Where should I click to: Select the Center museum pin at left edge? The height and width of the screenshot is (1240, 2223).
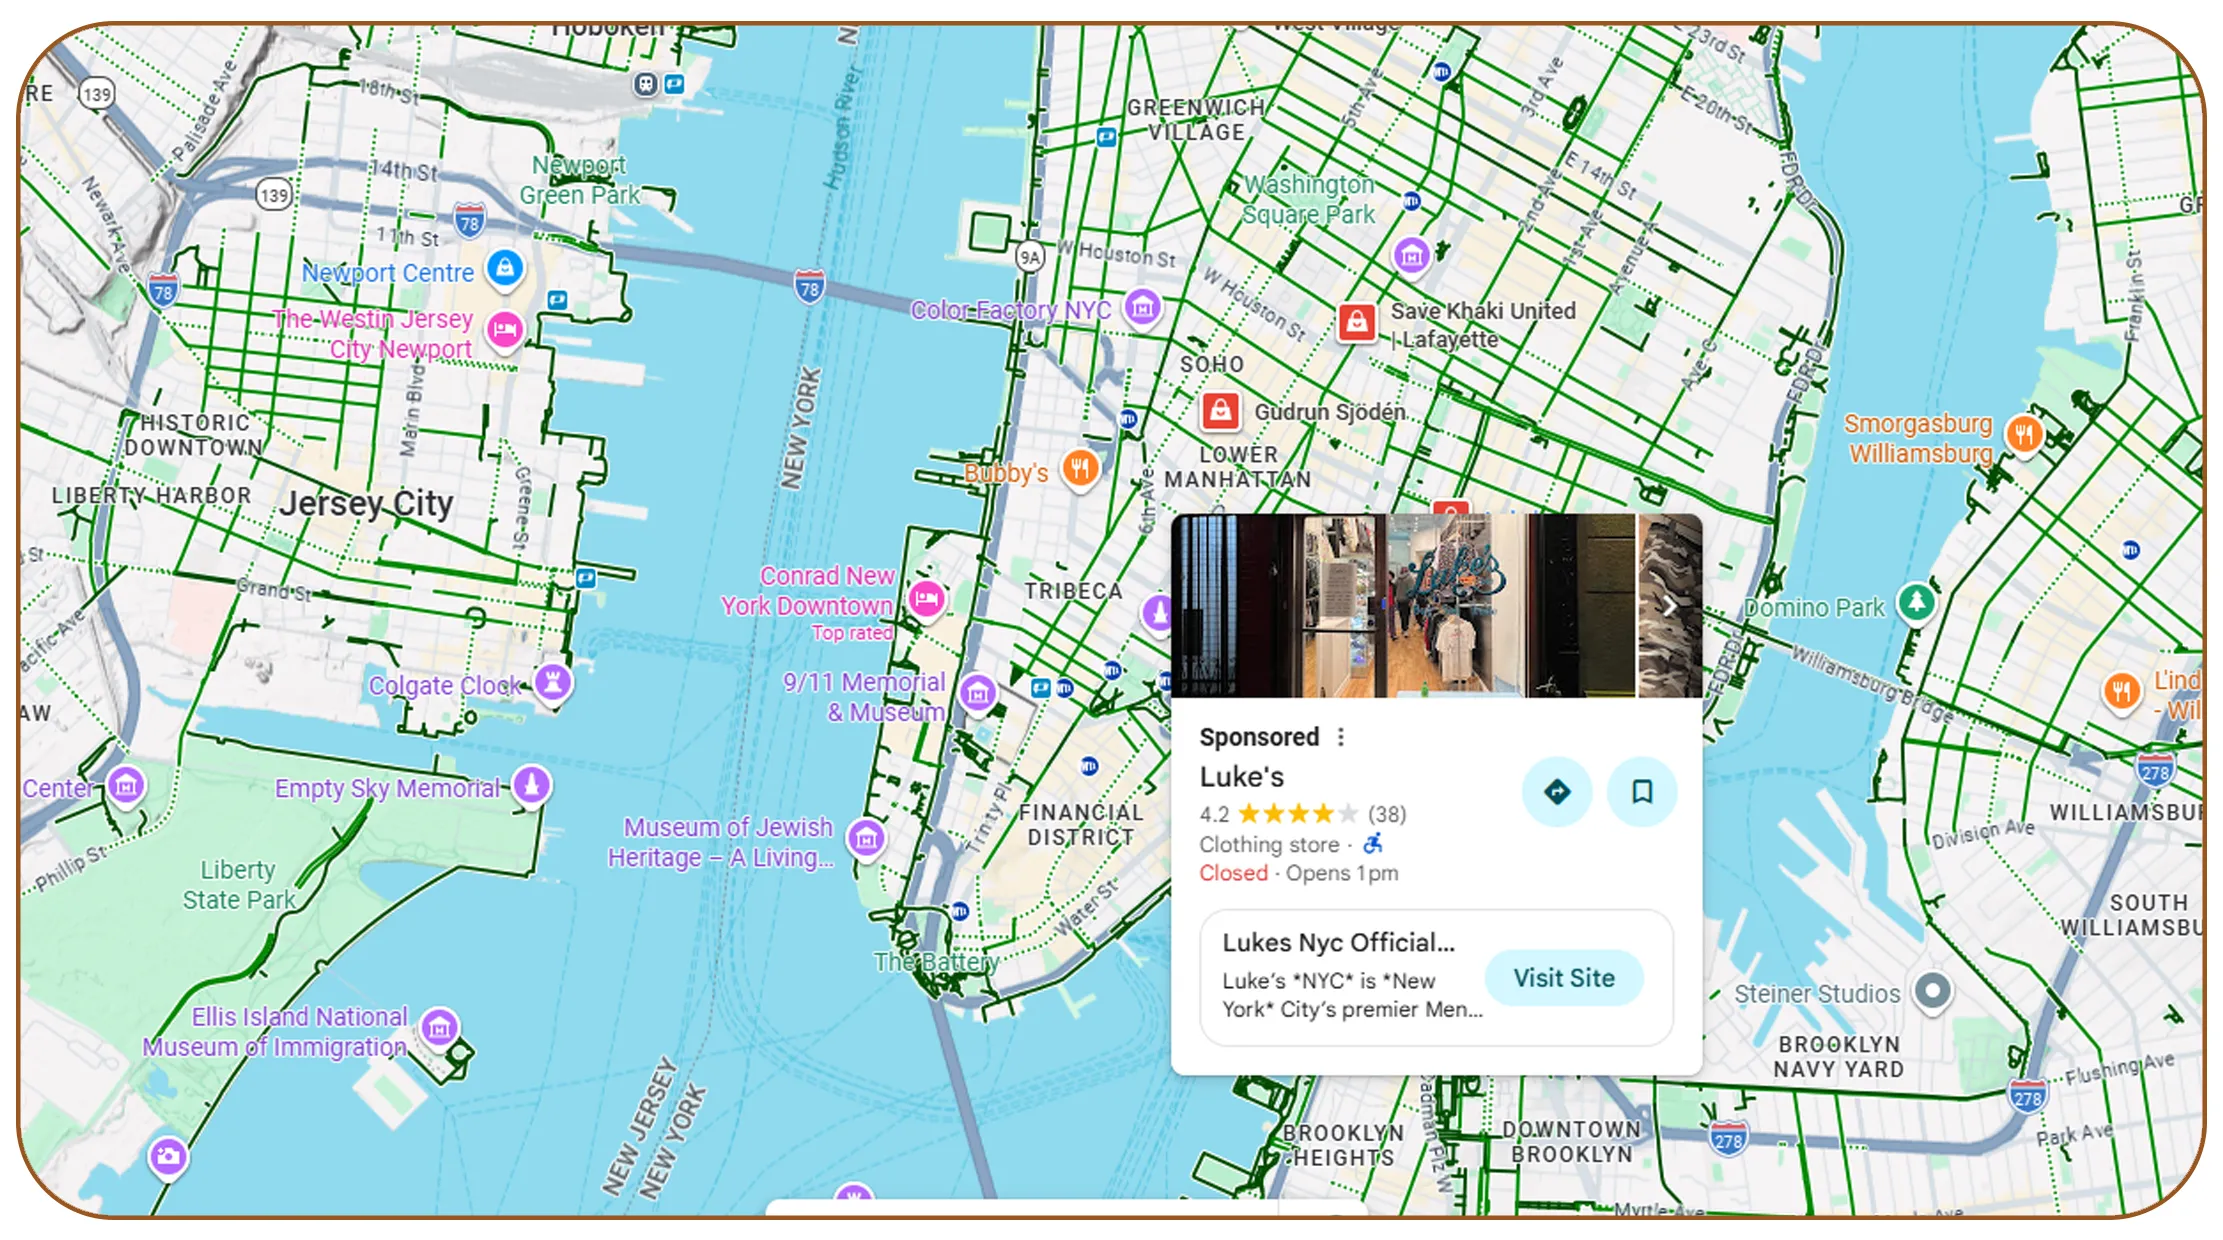pyautogui.click(x=126, y=786)
